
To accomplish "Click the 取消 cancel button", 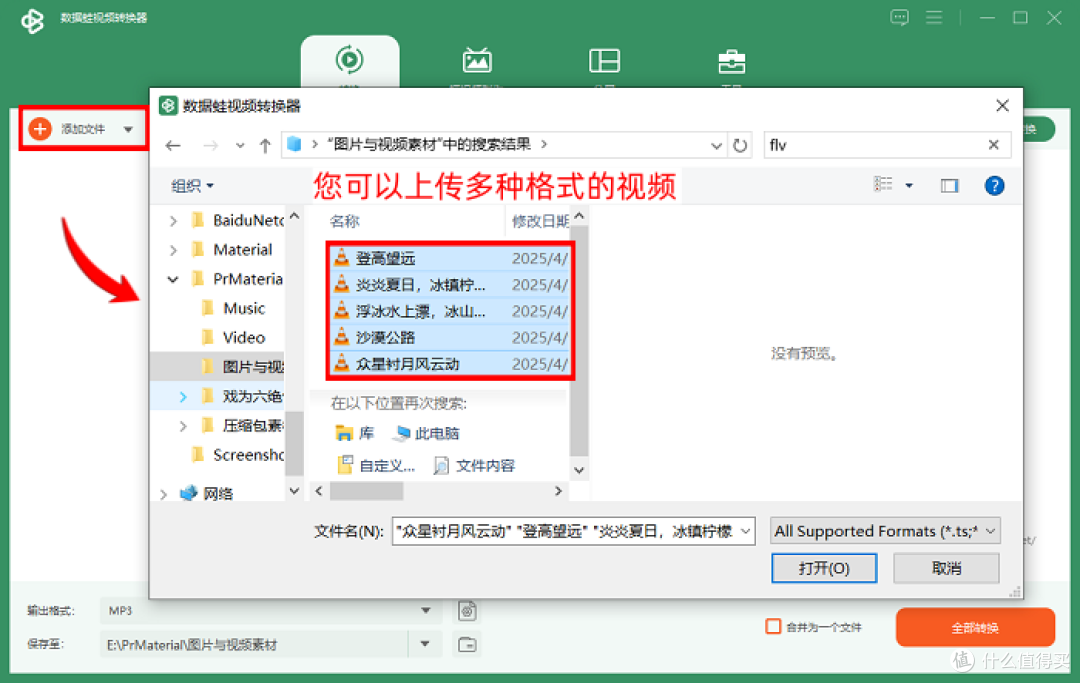I will (946, 568).
